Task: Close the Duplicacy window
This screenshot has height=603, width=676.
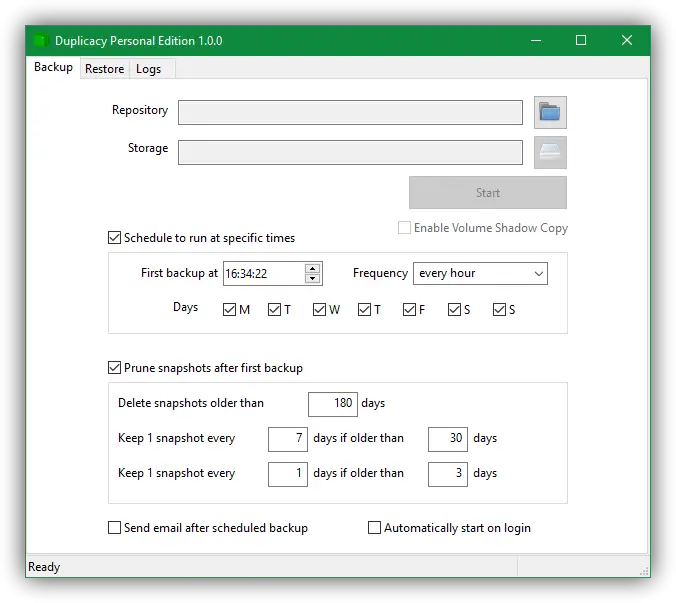Action: pyautogui.click(x=627, y=41)
